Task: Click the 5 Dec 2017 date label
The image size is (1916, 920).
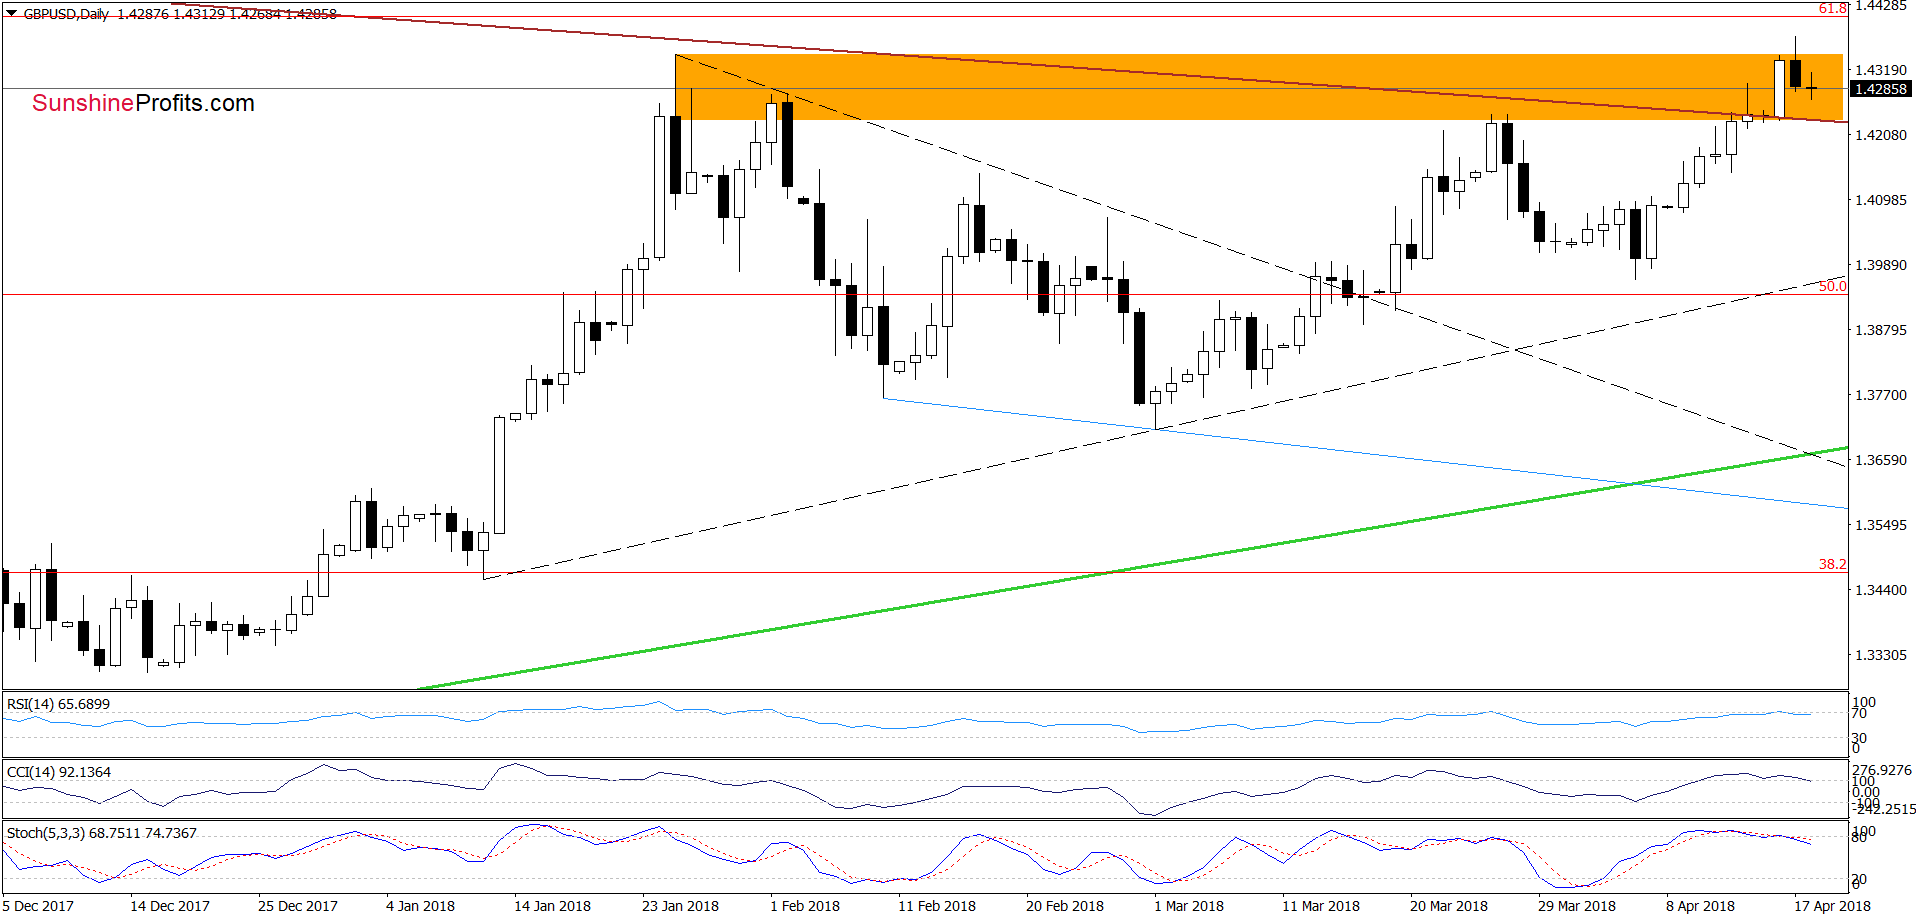Action: [38, 906]
